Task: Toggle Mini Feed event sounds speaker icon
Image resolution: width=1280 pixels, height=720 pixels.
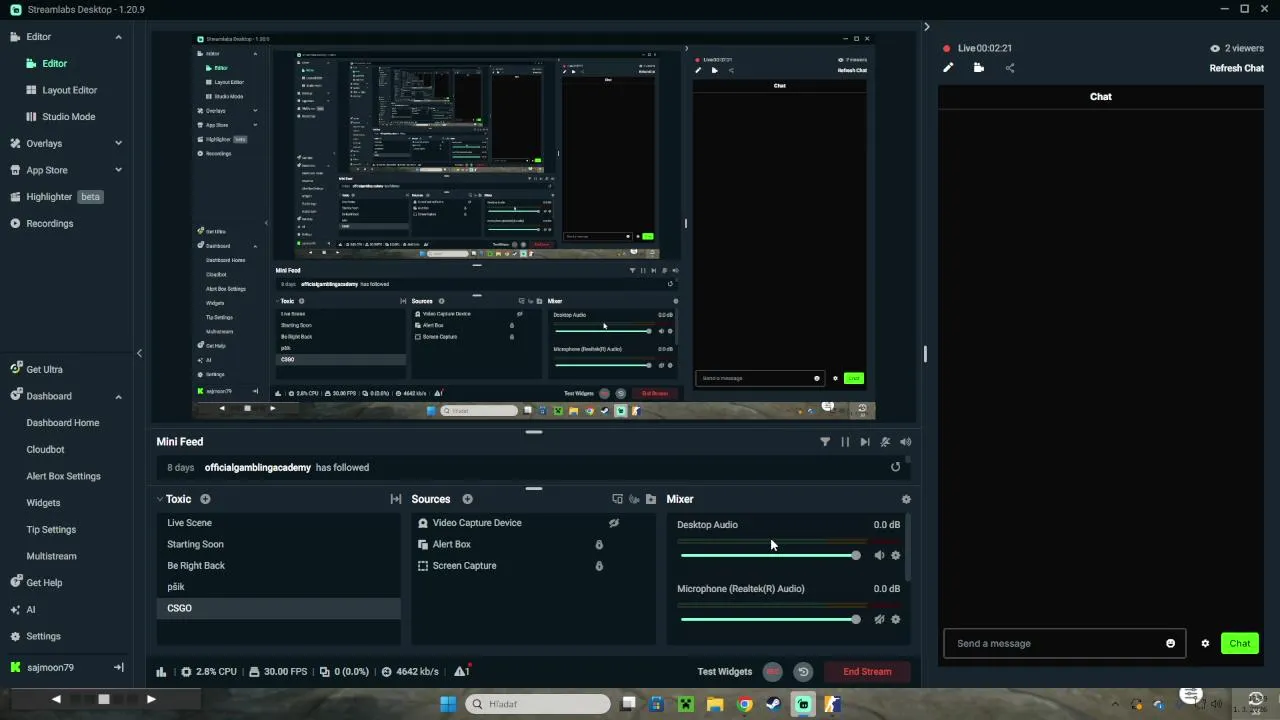Action: point(905,441)
